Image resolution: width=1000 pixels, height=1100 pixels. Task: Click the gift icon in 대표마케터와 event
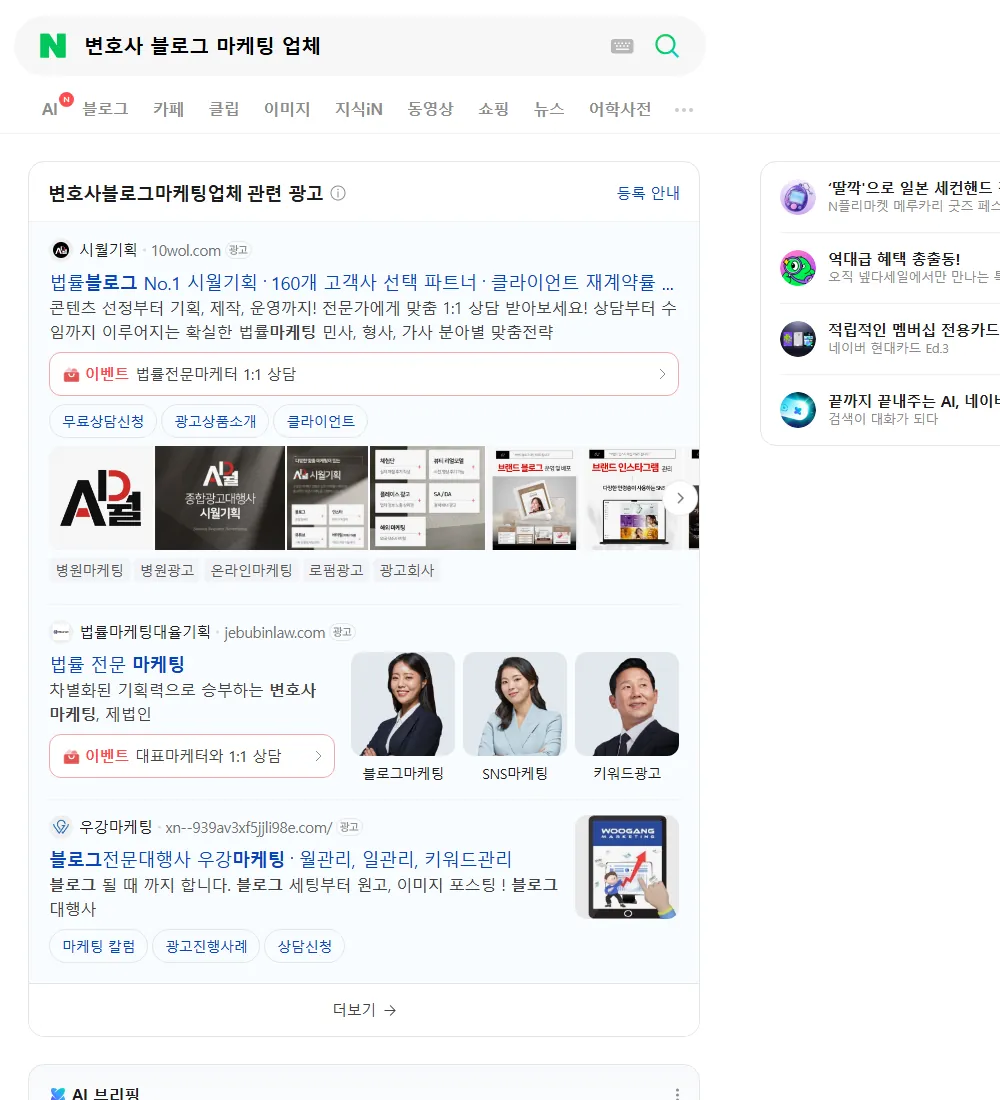71,756
